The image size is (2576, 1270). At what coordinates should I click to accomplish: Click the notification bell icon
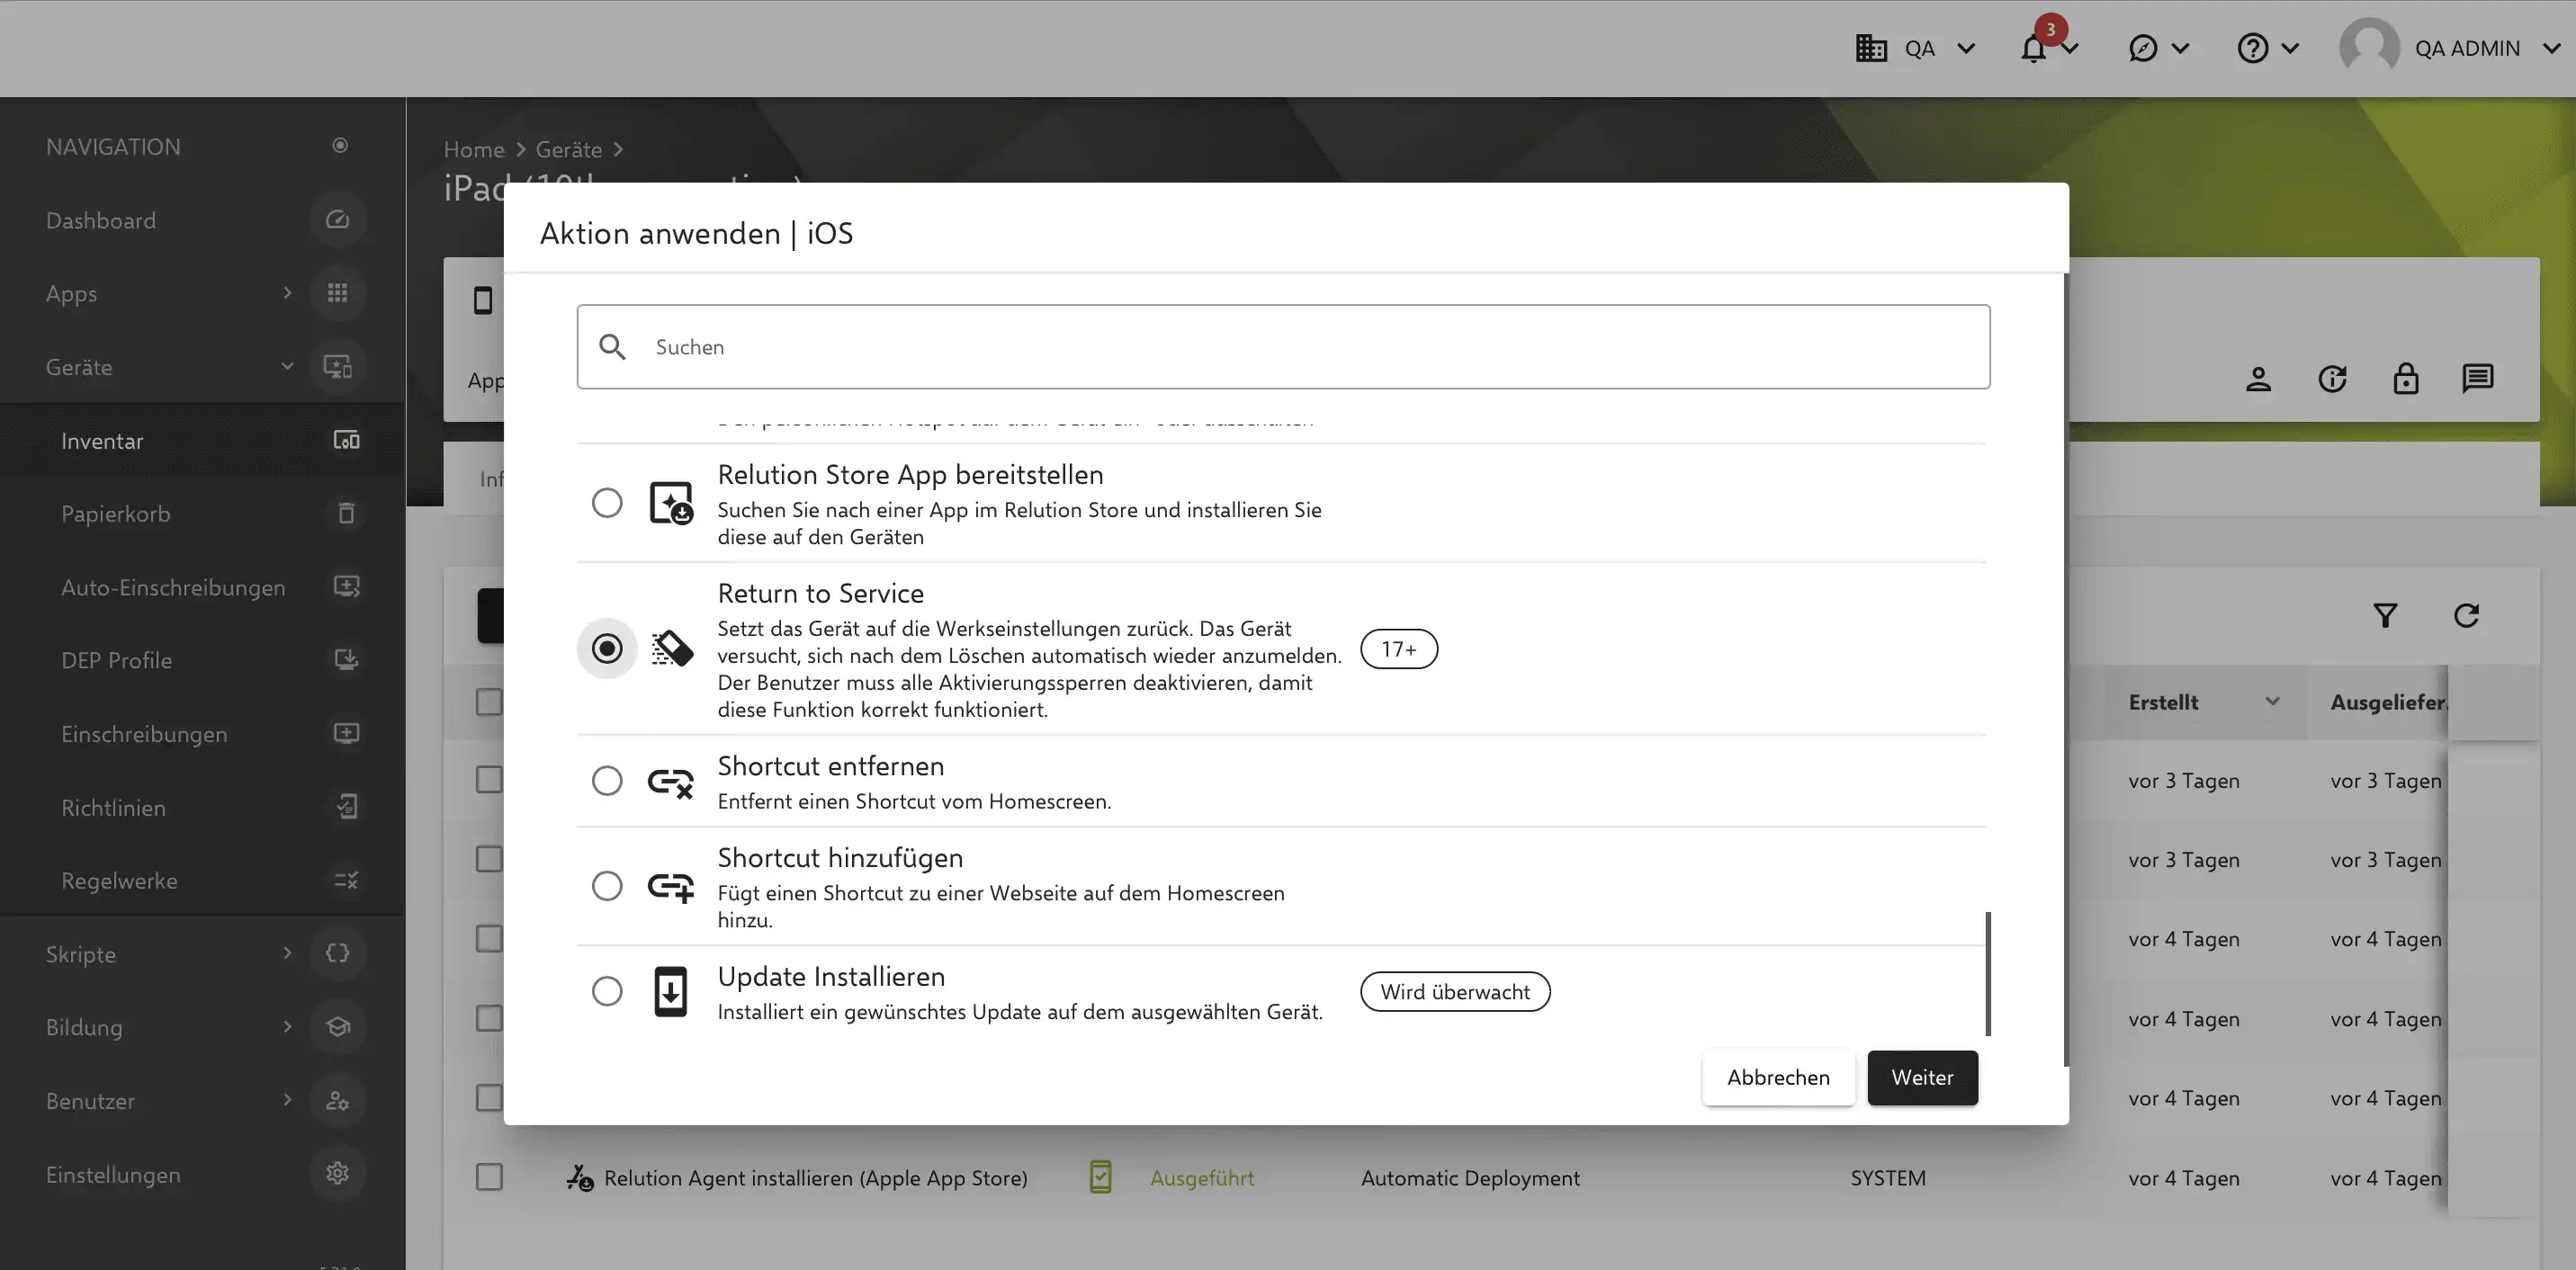point(2033,49)
